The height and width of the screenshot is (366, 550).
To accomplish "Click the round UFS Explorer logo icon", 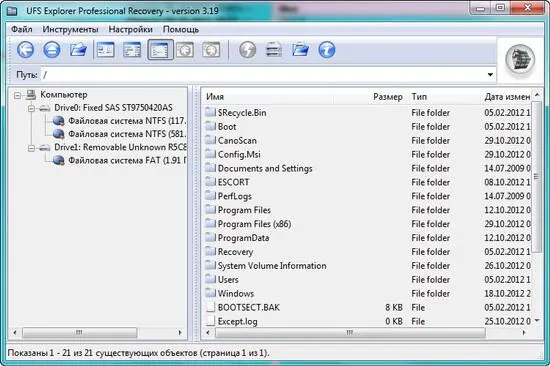I will click(x=520, y=60).
